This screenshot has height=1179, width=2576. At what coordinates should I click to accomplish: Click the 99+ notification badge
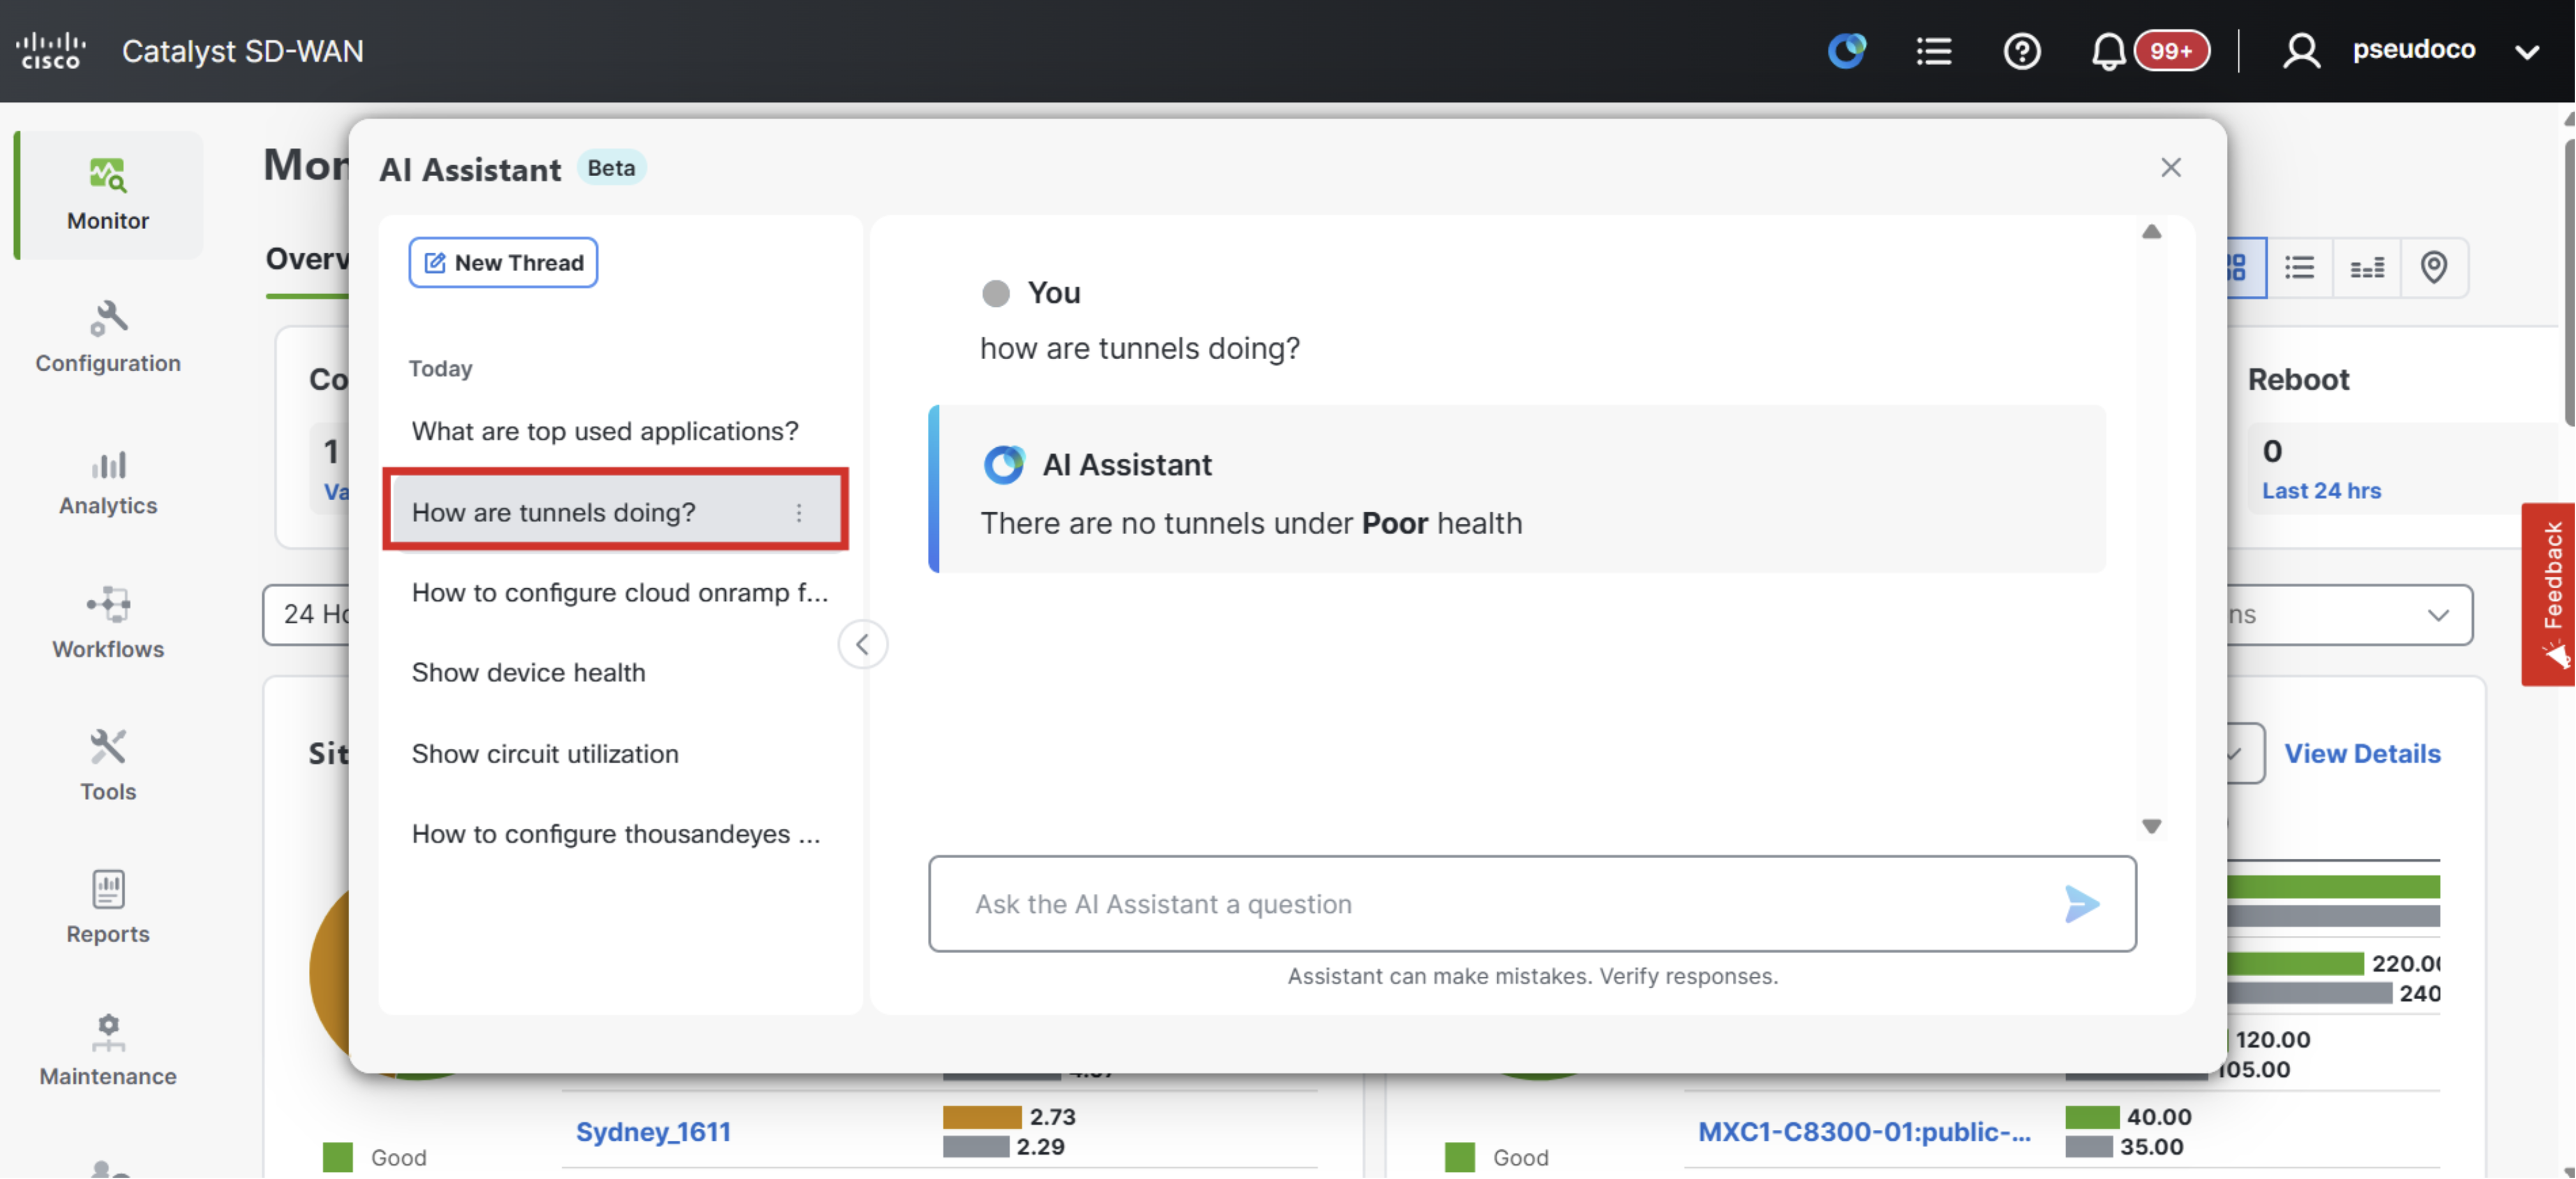click(x=2171, y=50)
